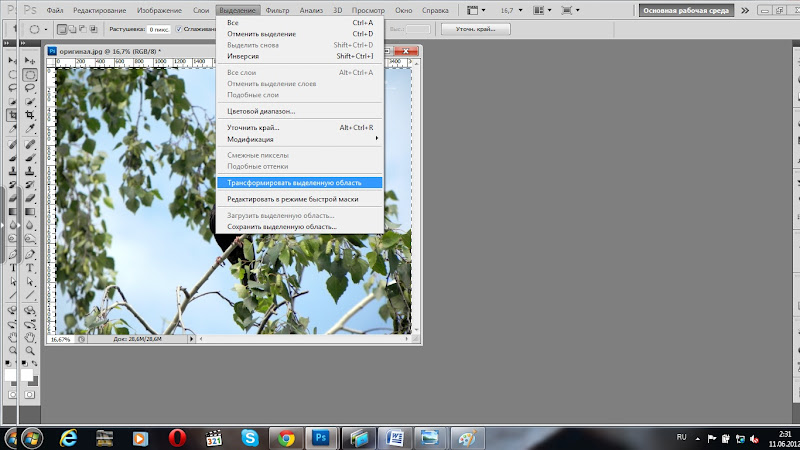Choose Сохранить выделенную область... menu item
The width and height of the screenshot is (800, 450).
pos(300,227)
